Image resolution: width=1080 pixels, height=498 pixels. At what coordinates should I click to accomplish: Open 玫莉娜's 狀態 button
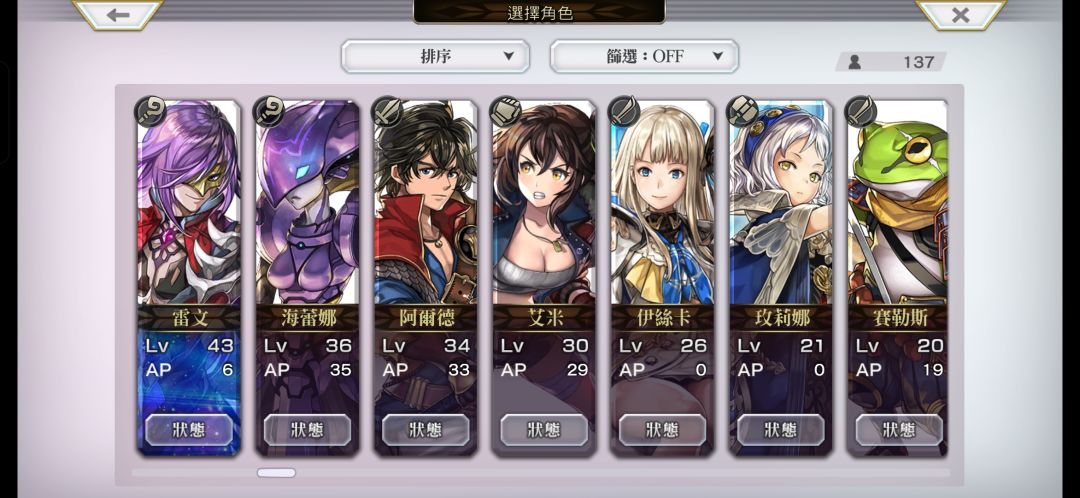click(781, 430)
